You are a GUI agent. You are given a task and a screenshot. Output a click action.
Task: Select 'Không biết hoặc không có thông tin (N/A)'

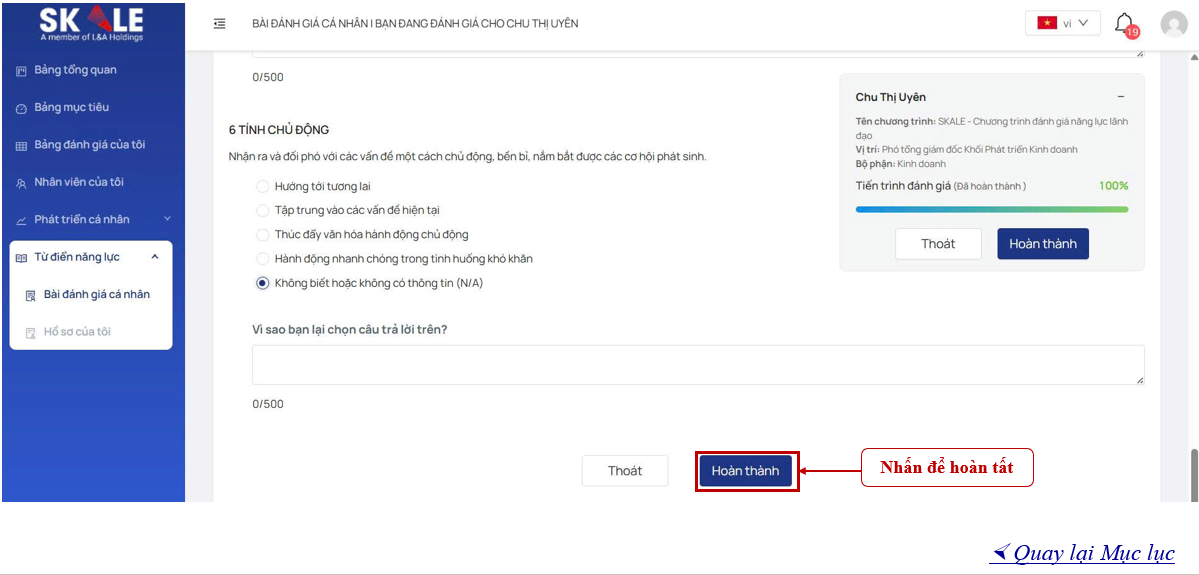pyautogui.click(x=263, y=283)
